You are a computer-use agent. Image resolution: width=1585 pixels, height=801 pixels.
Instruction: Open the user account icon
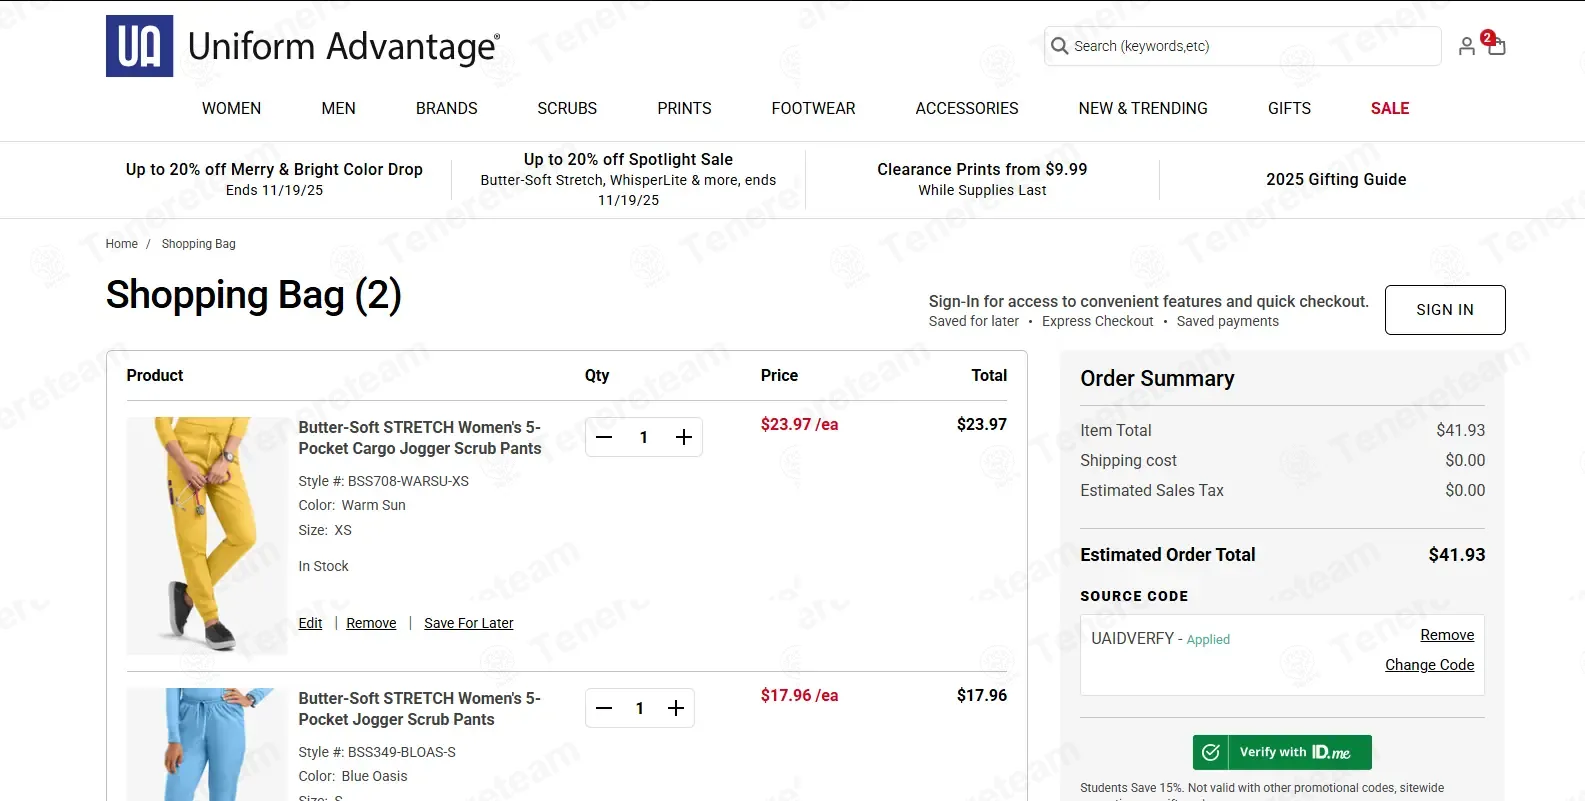[x=1466, y=46]
